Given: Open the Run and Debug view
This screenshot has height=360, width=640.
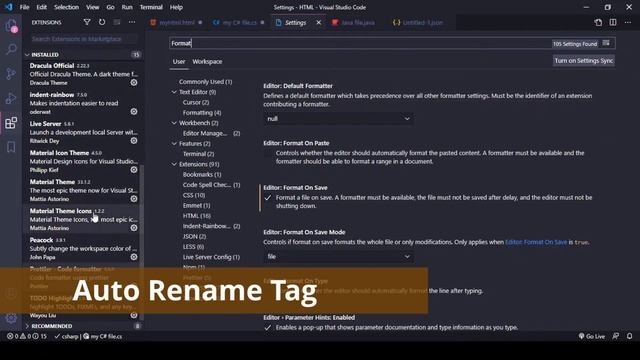Looking at the screenshot, I should click(11, 98).
